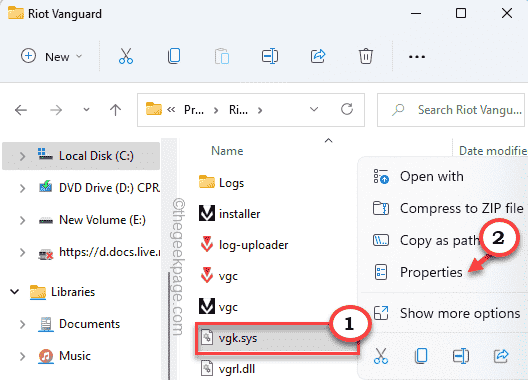The width and height of the screenshot is (528, 380).
Task: Open the Logs folder
Action: 221,183
